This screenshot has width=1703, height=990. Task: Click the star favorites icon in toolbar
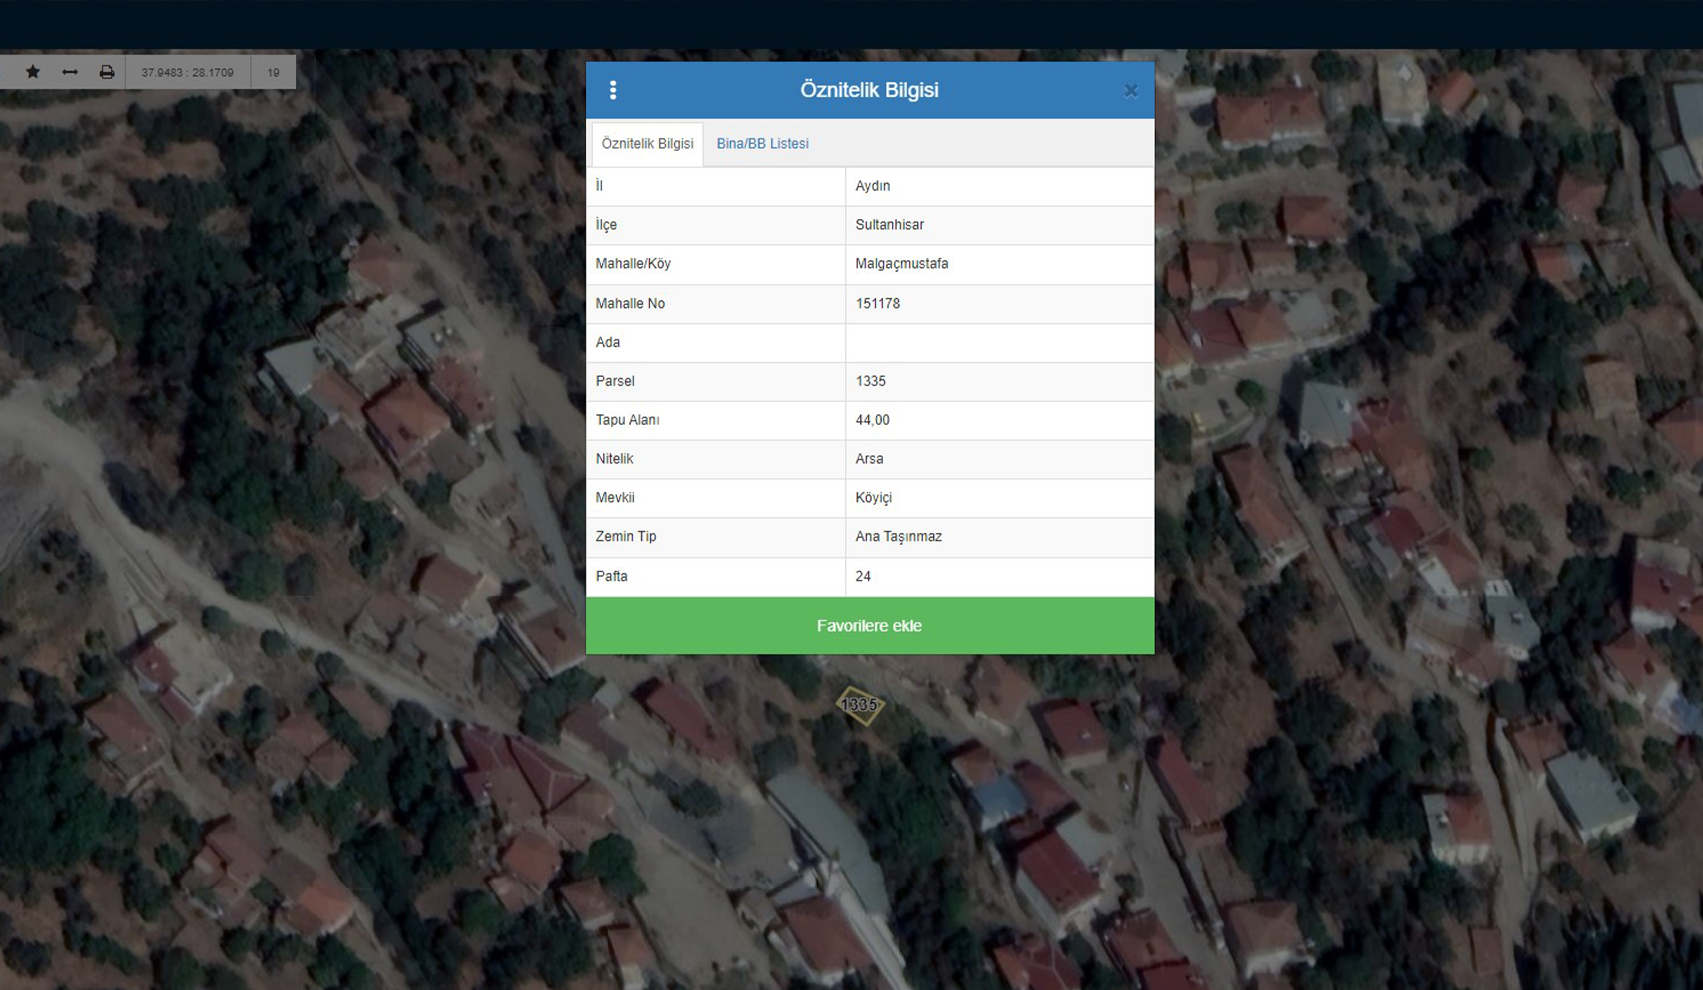(33, 72)
